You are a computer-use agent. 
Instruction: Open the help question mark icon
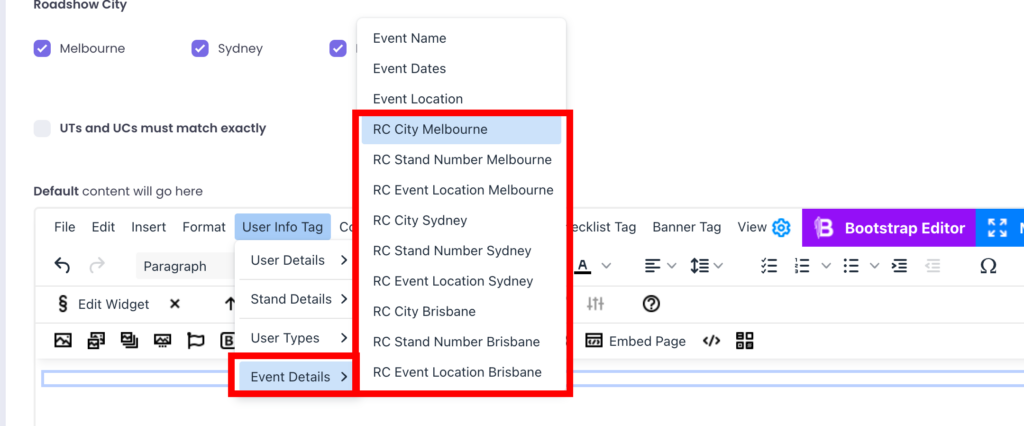pos(651,304)
